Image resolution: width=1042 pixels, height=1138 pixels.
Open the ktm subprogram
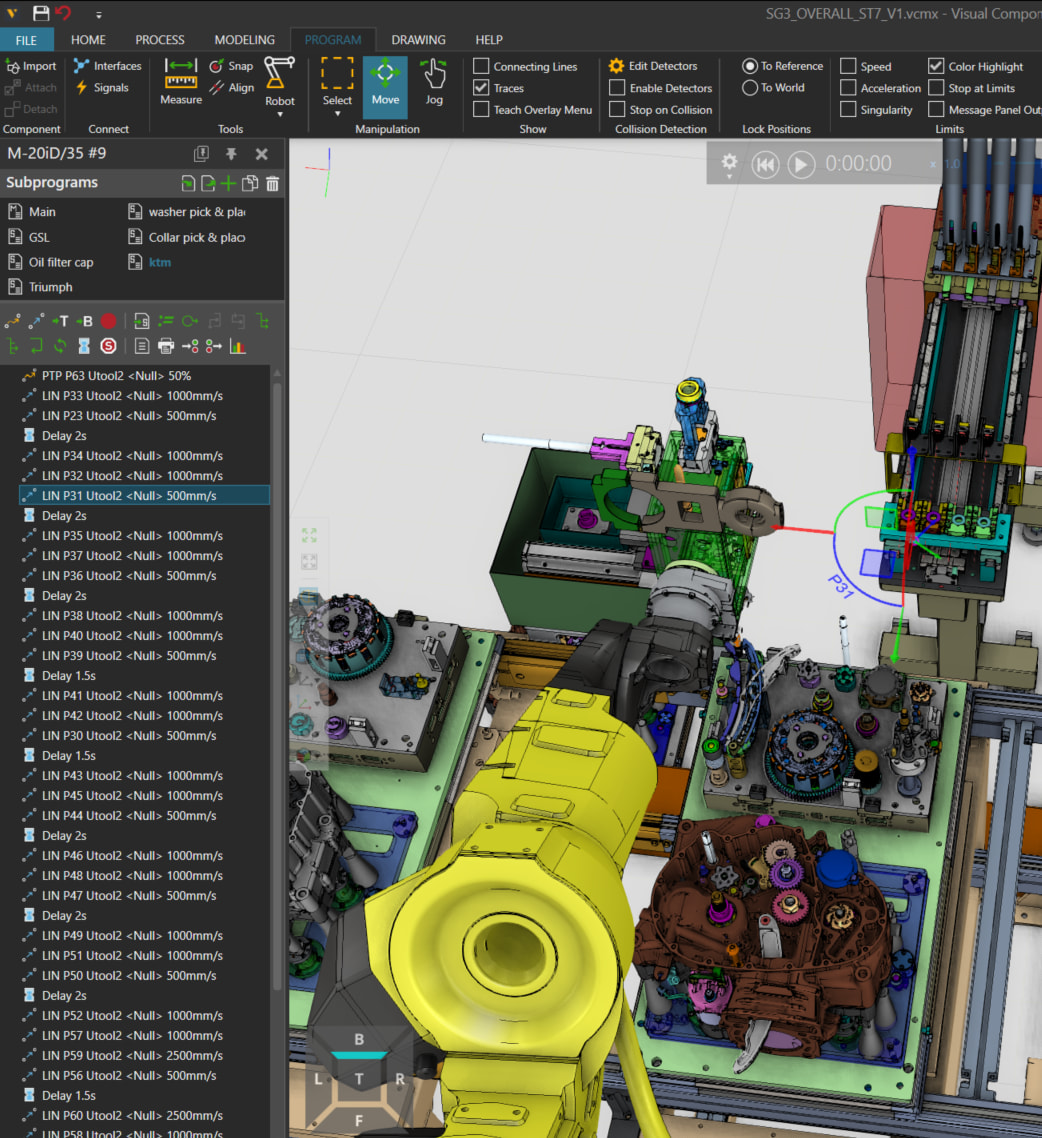159,262
